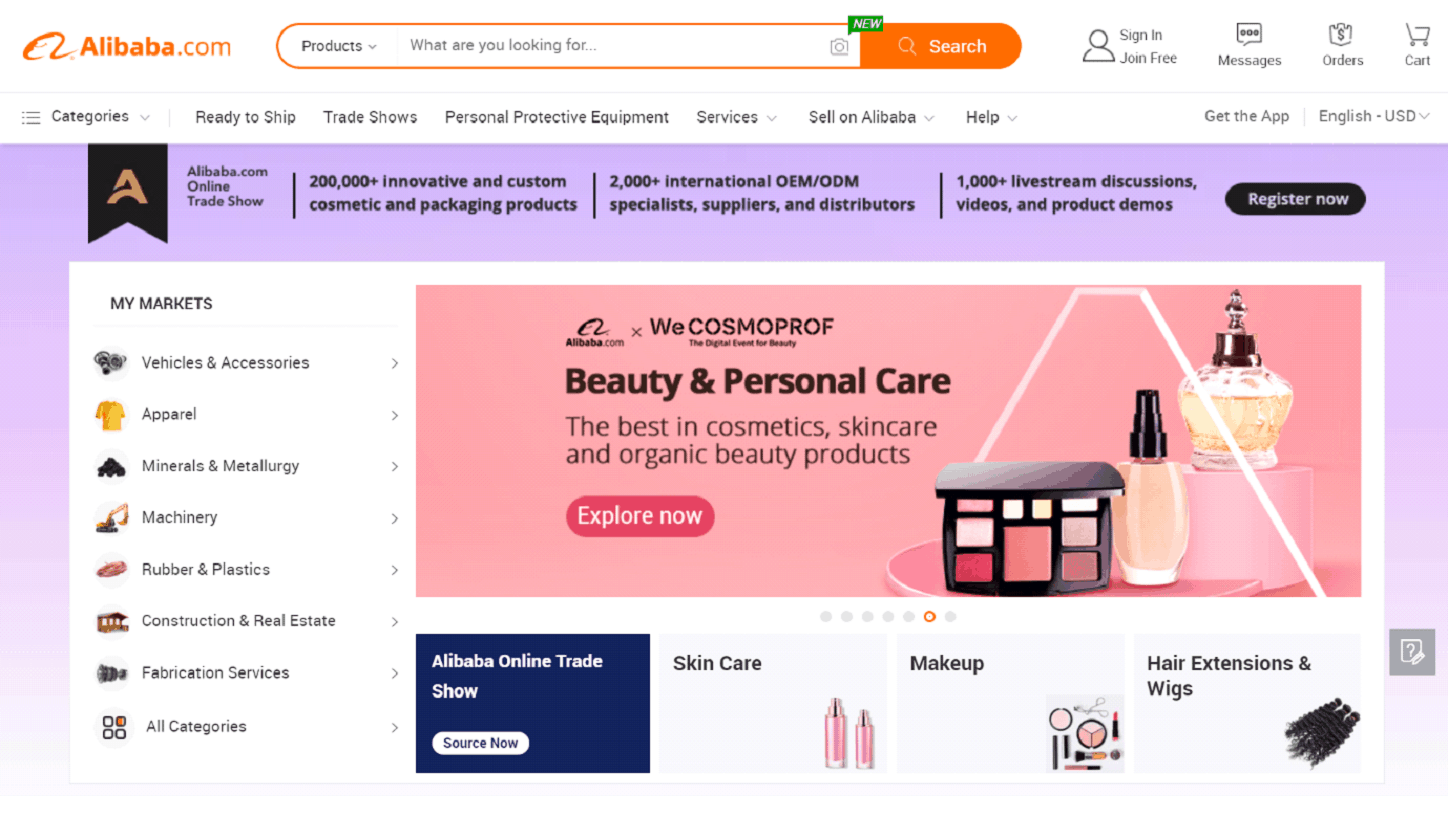Open Personal Protective Equipment menu item

(557, 117)
